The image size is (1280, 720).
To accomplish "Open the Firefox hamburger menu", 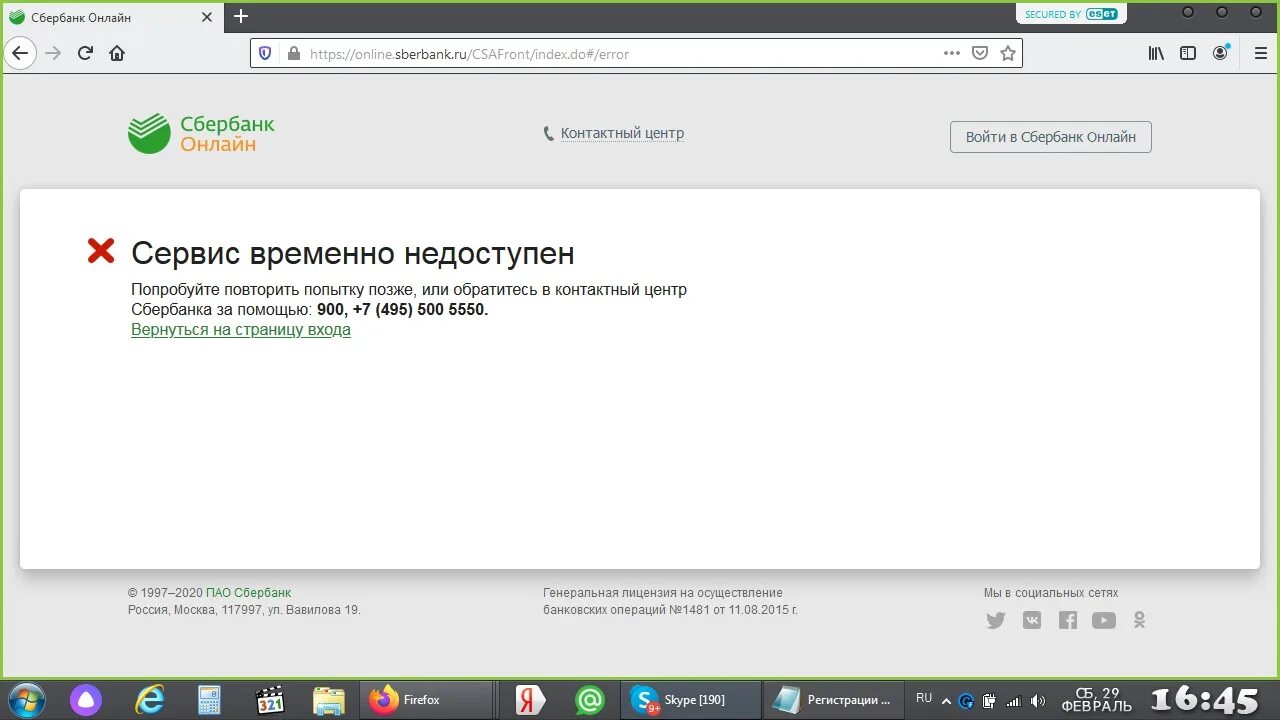I will tap(1261, 53).
